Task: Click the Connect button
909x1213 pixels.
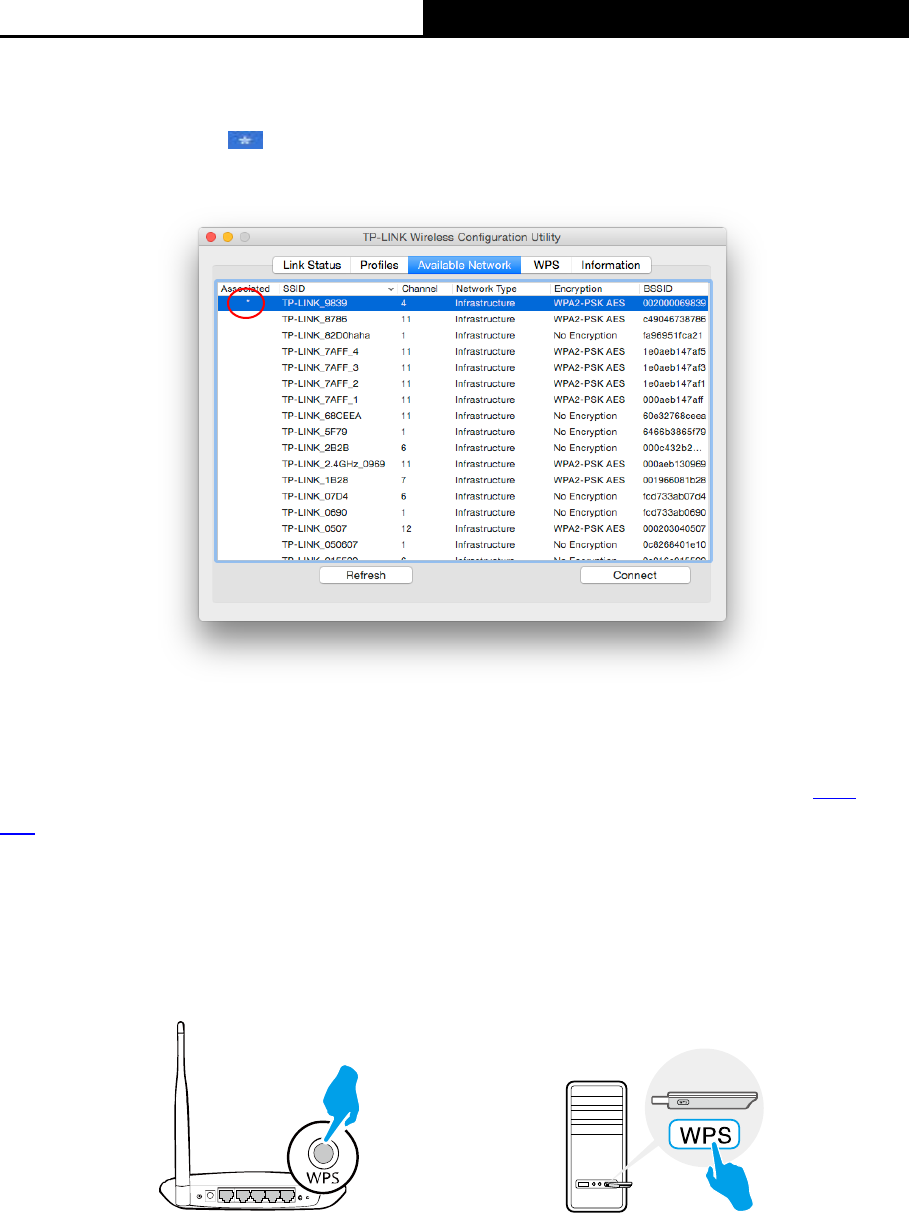Action: click(x=635, y=575)
